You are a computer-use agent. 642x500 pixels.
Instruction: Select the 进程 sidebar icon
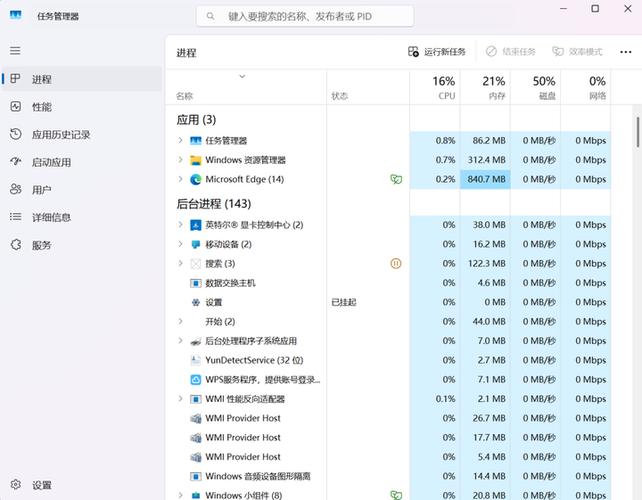[16, 79]
